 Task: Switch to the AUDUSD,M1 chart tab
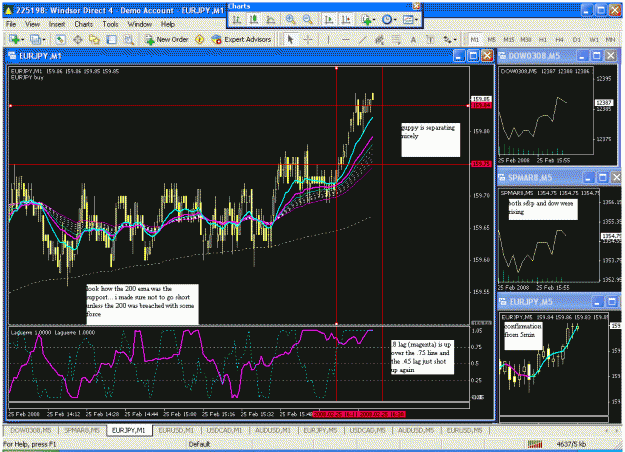click(273, 430)
